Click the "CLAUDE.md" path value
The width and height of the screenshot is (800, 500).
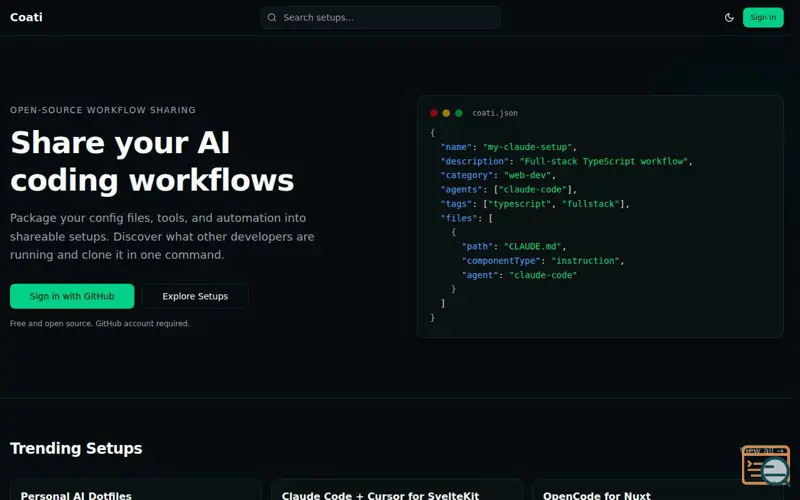(533, 246)
